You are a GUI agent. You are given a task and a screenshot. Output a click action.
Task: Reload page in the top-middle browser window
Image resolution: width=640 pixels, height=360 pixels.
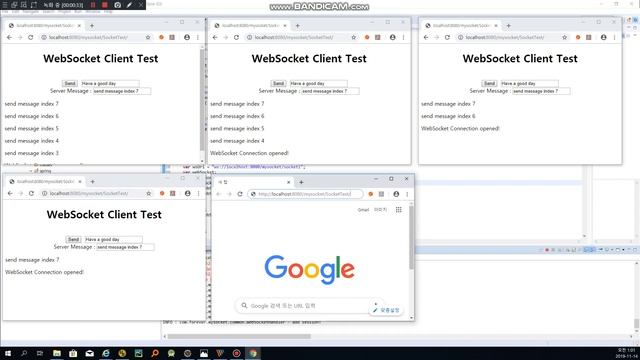236,37
